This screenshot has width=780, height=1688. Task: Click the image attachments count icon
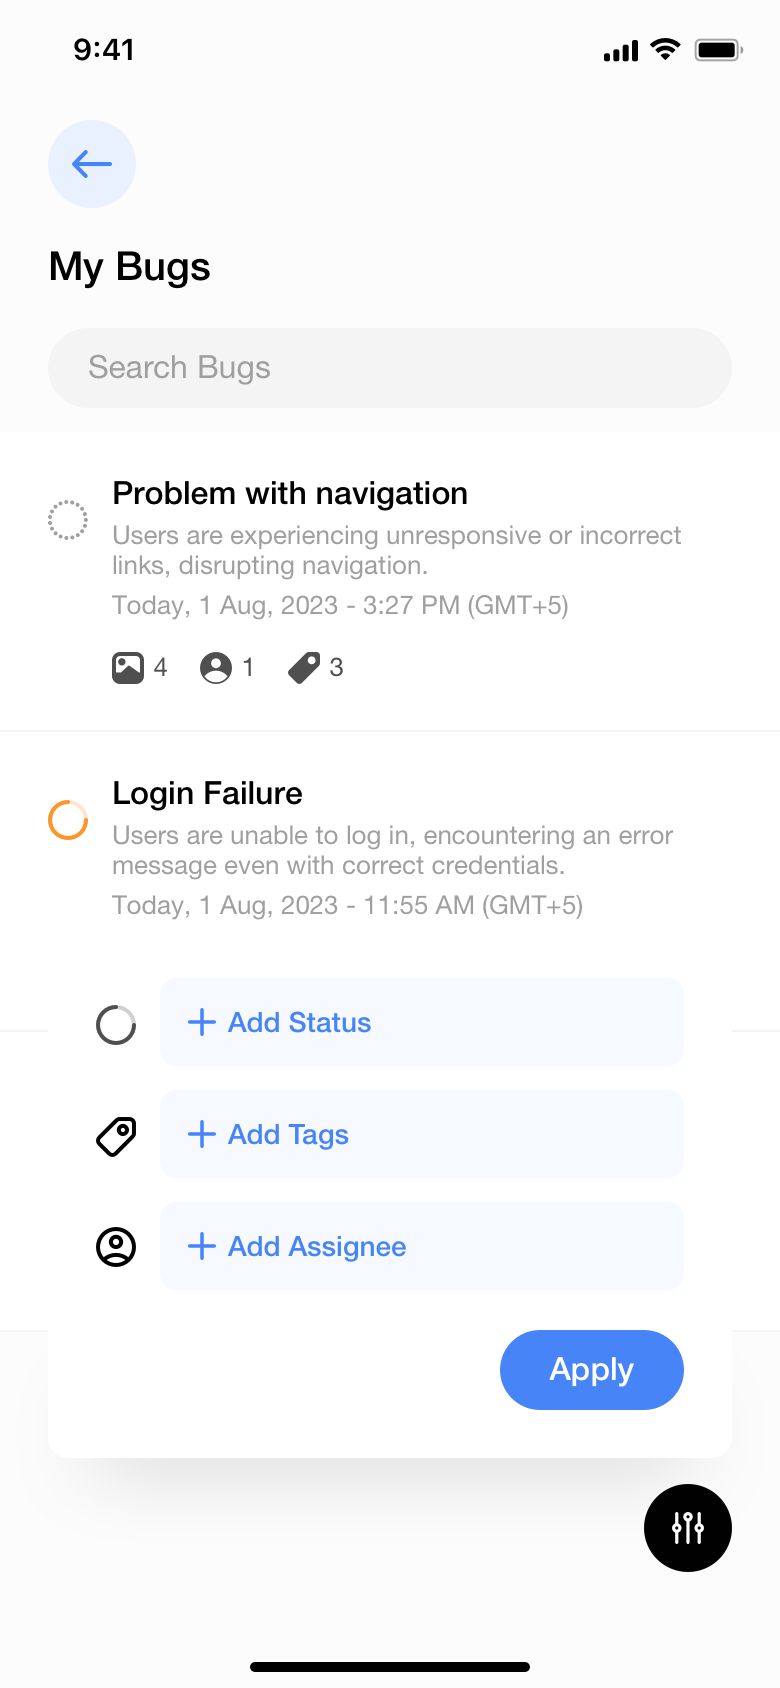tap(128, 668)
